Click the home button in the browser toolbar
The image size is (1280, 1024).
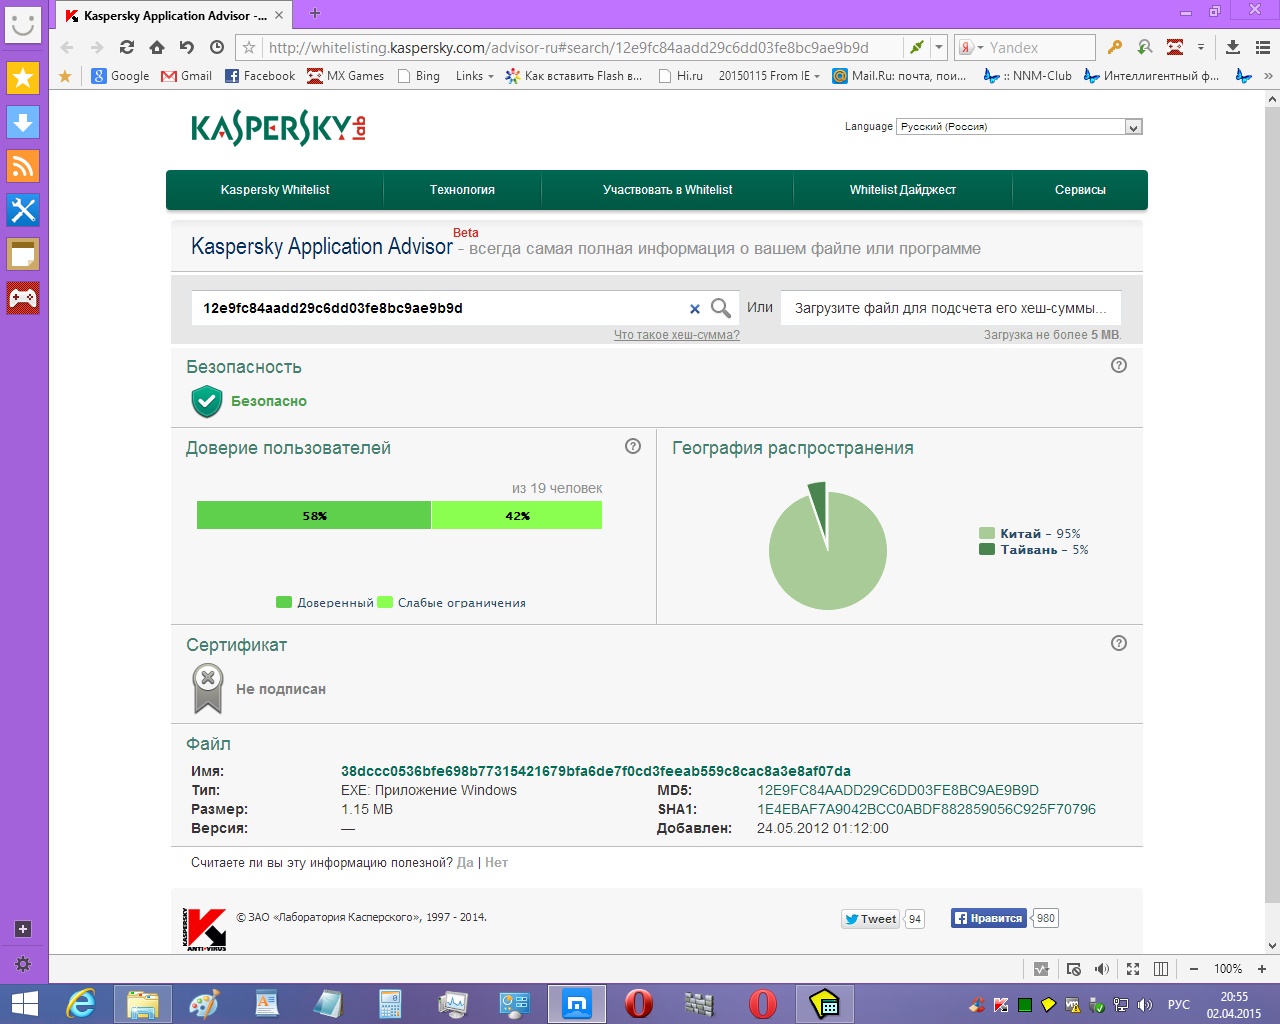(x=157, y=47)
